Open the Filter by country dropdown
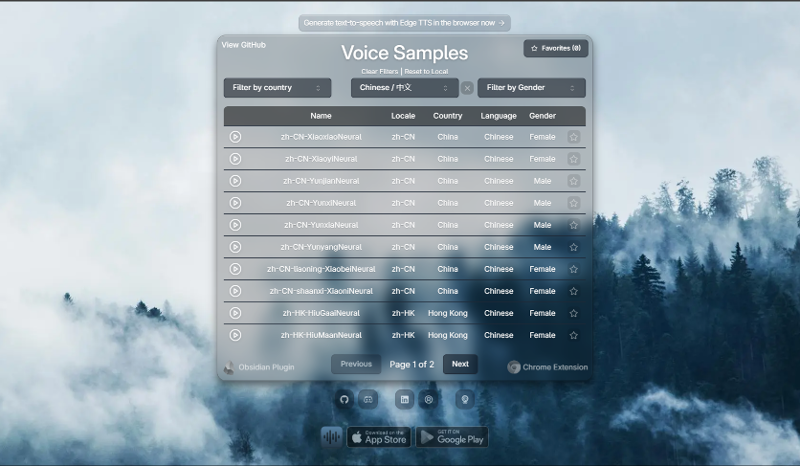 [277, 88]
